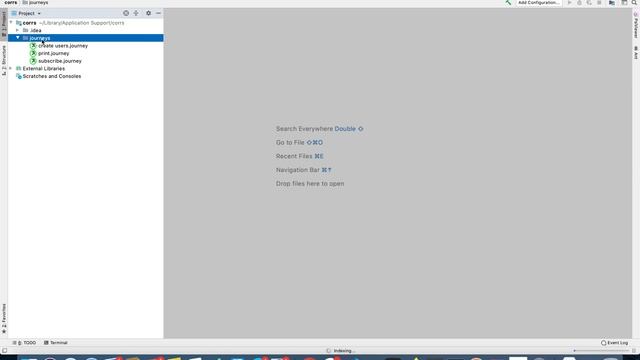
Task: Open the Ant right side tab
Action: pyautogui.click(x=636, y=53)
